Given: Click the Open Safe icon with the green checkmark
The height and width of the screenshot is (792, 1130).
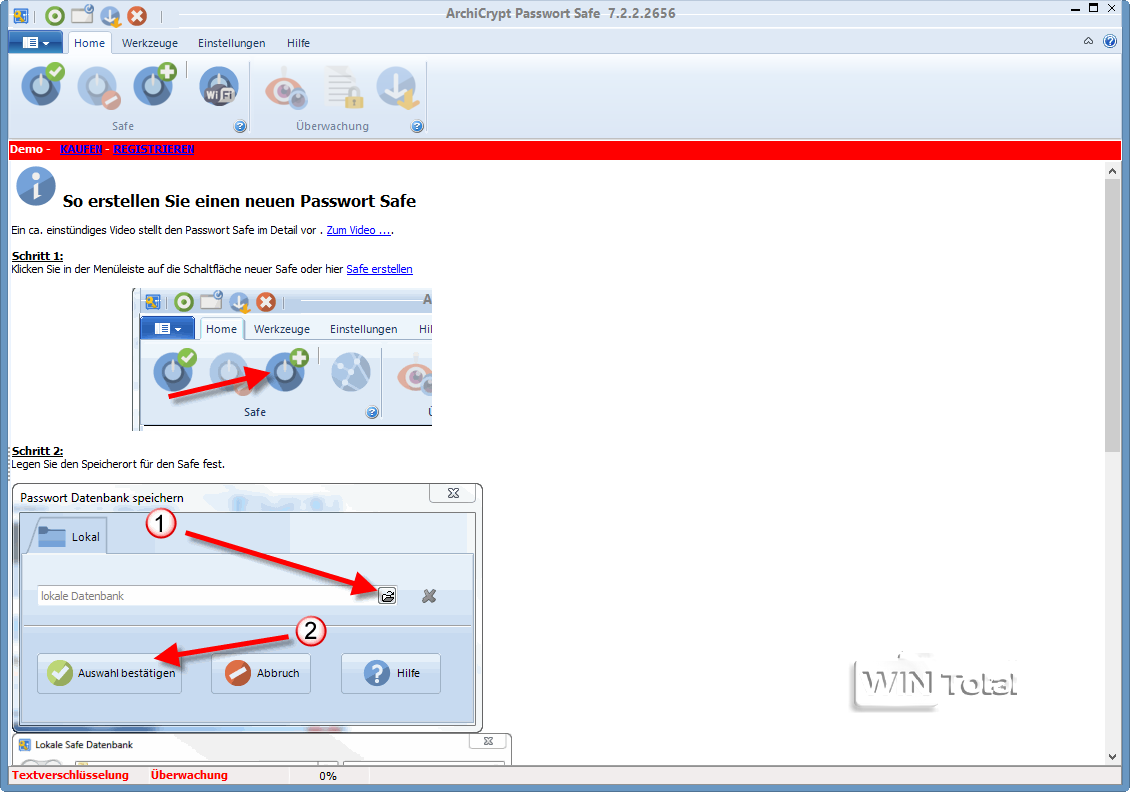Looking at the screenshot, I should point(43,85).
